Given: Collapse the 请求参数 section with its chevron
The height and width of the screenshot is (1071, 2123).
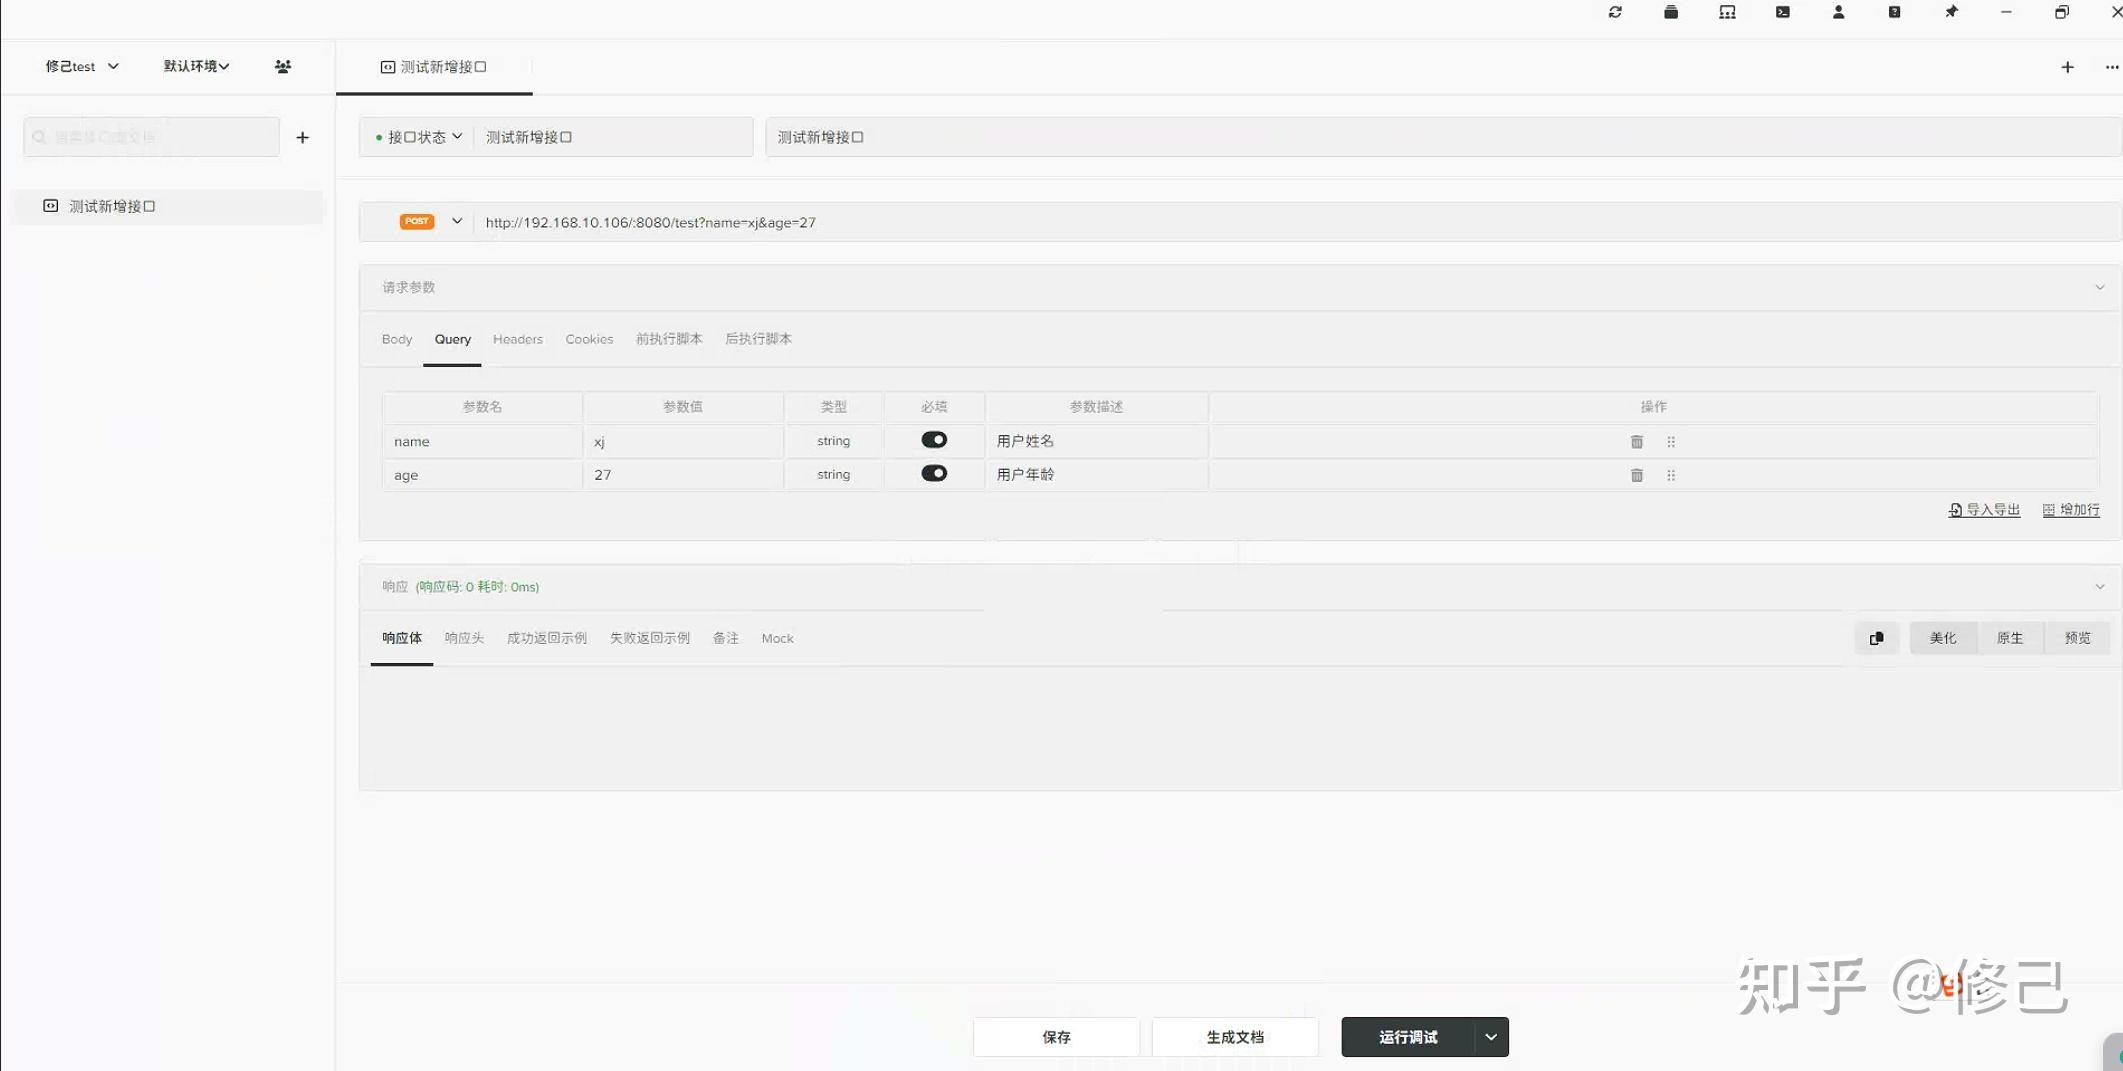Looking at the screenshot, I should coord(2098,287).
